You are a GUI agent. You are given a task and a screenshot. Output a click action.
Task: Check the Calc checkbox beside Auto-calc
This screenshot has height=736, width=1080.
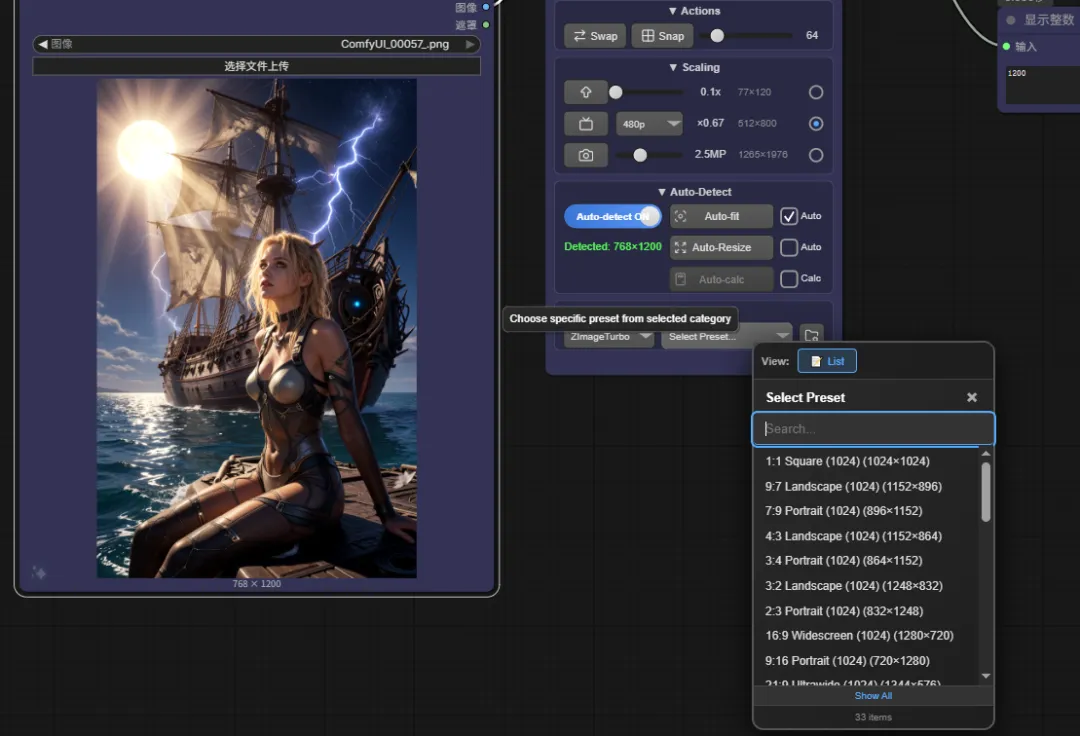pyautogui.click(x=789, y=279)
